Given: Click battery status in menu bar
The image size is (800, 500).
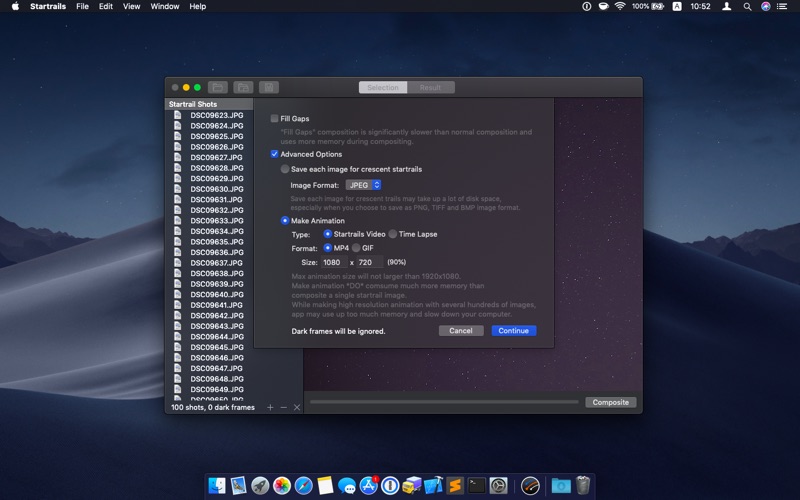Looking at the screenshot, I should [648, 7].
